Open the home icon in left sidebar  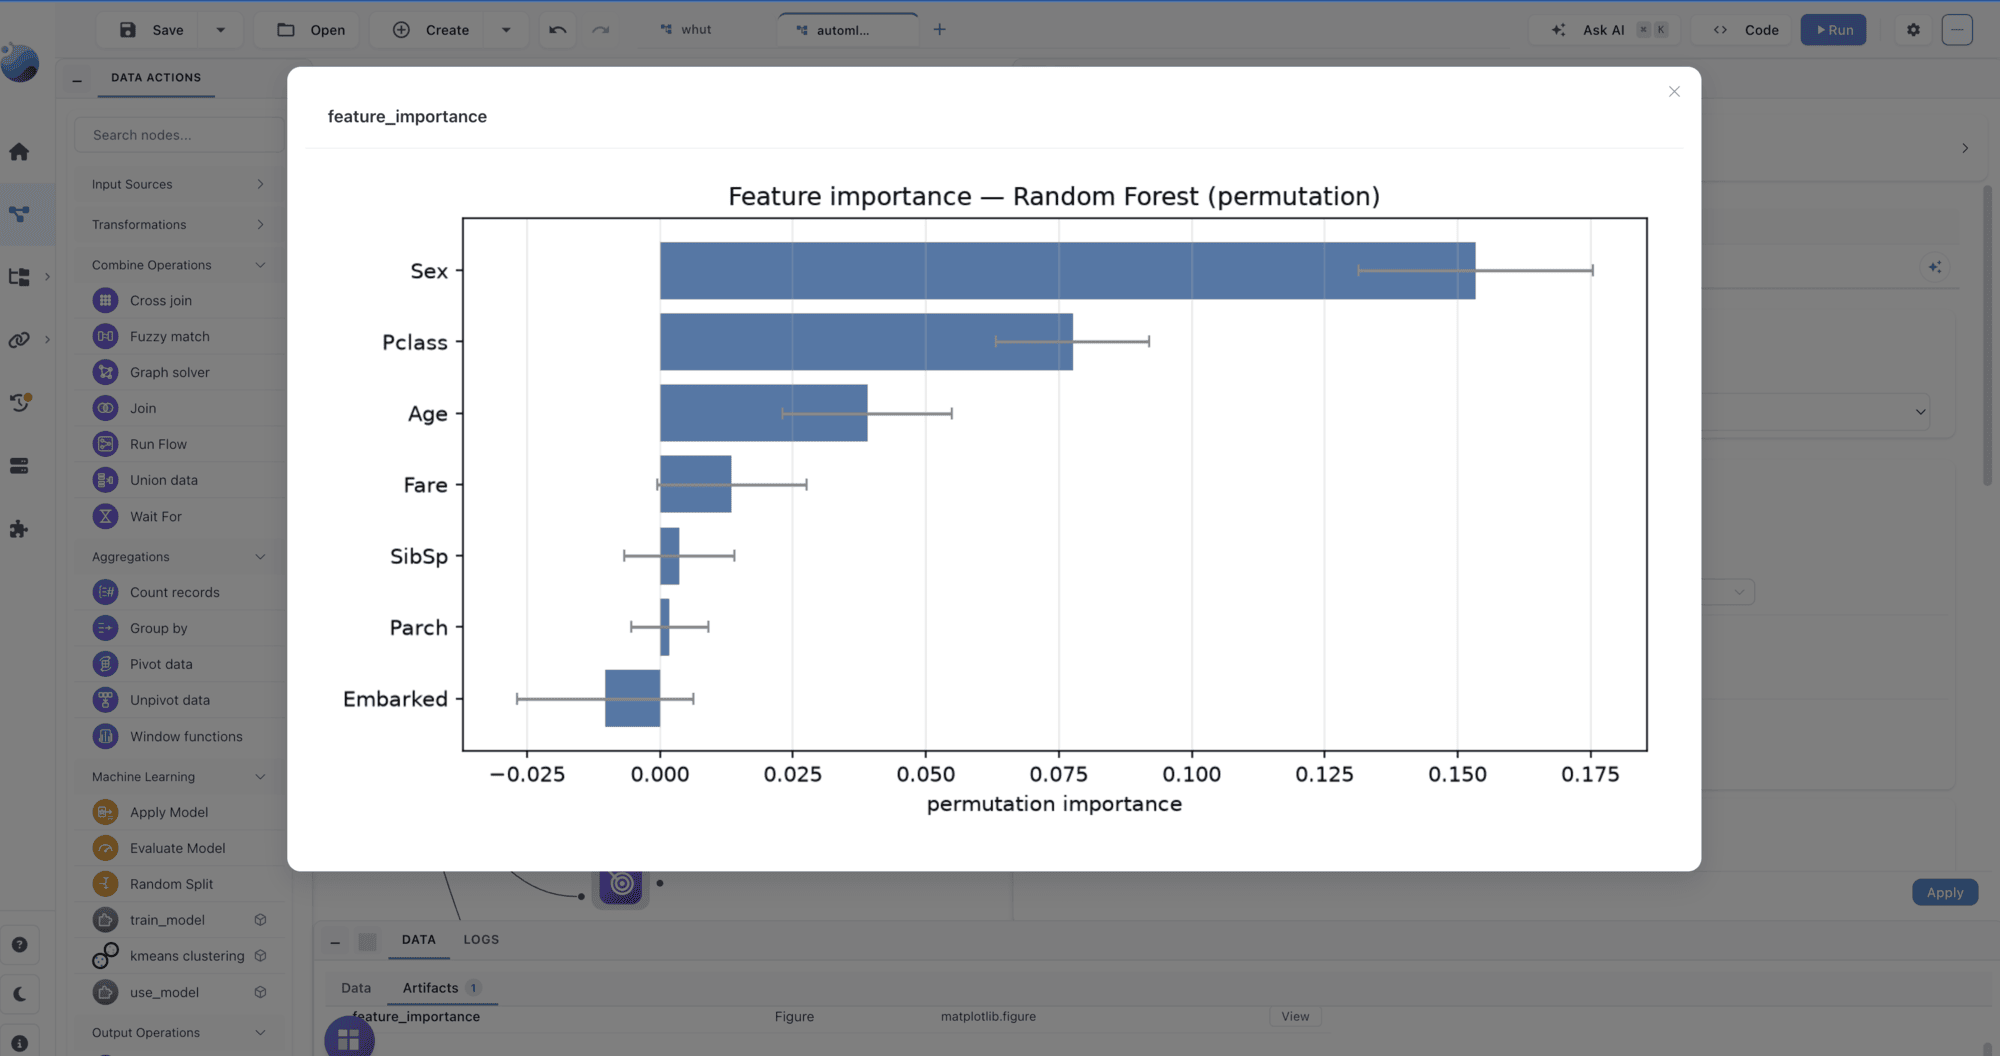pyautogui.click(x=19, y=152)
